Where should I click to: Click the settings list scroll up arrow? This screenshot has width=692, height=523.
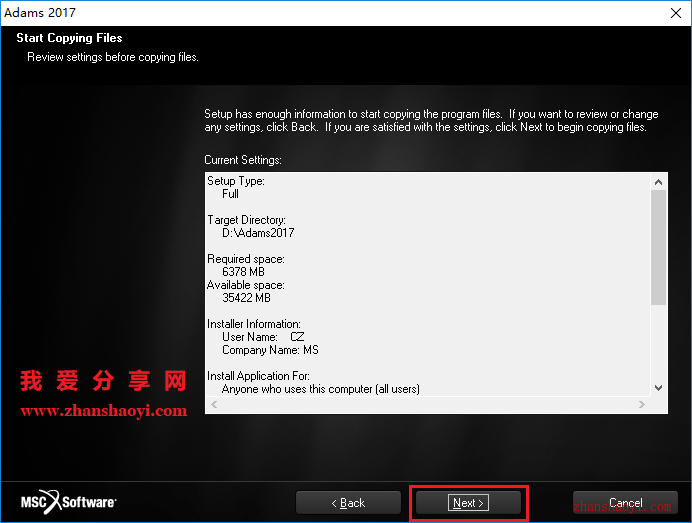coord(658,182)
